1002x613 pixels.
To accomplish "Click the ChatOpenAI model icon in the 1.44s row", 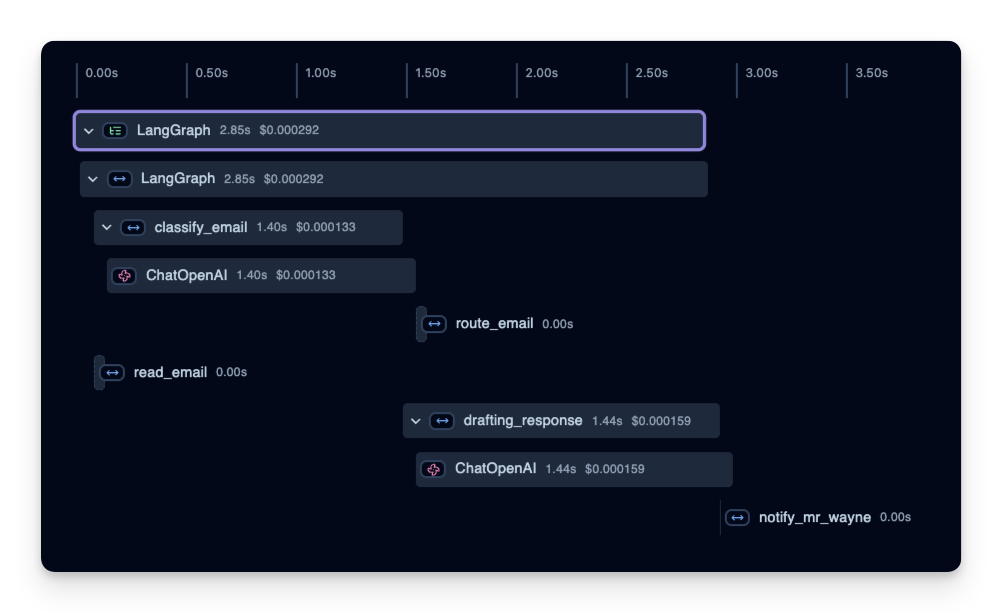I will (433, 469).
